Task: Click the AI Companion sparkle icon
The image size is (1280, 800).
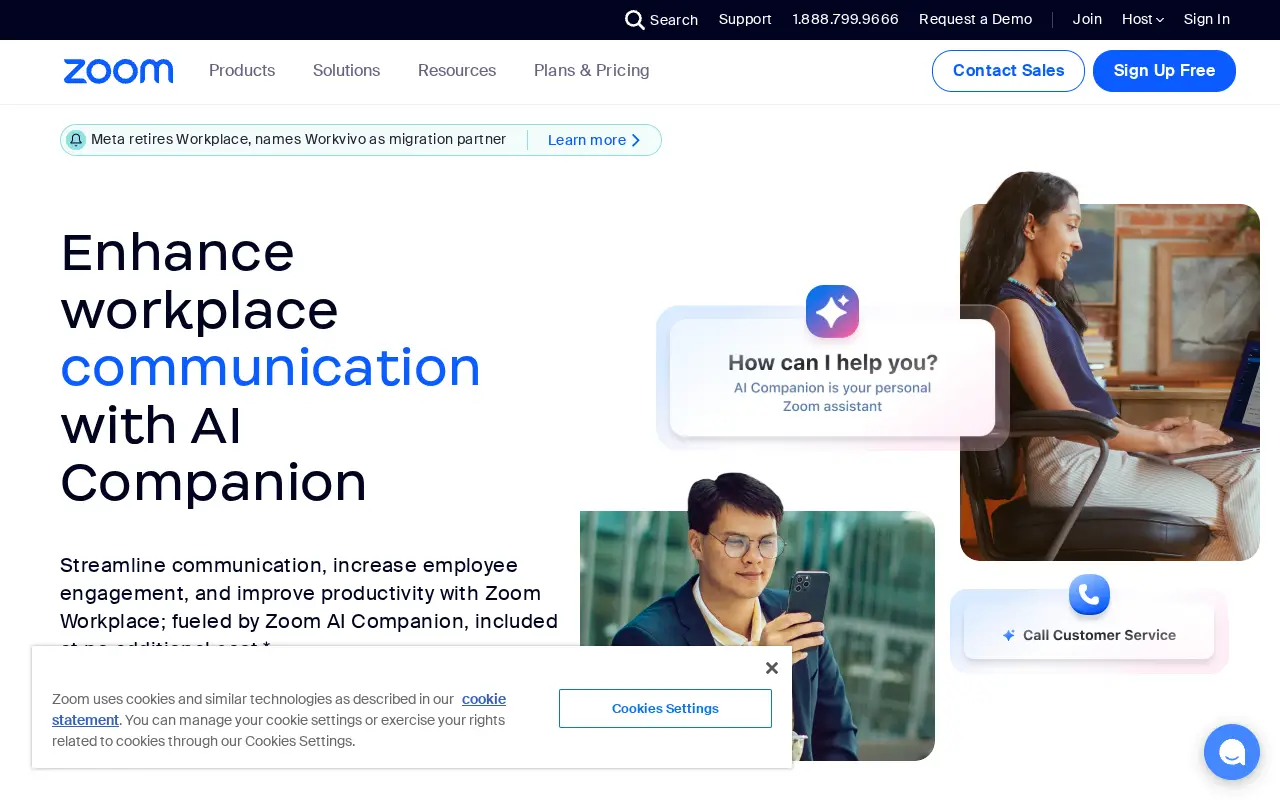Action: tap(832, 311)
